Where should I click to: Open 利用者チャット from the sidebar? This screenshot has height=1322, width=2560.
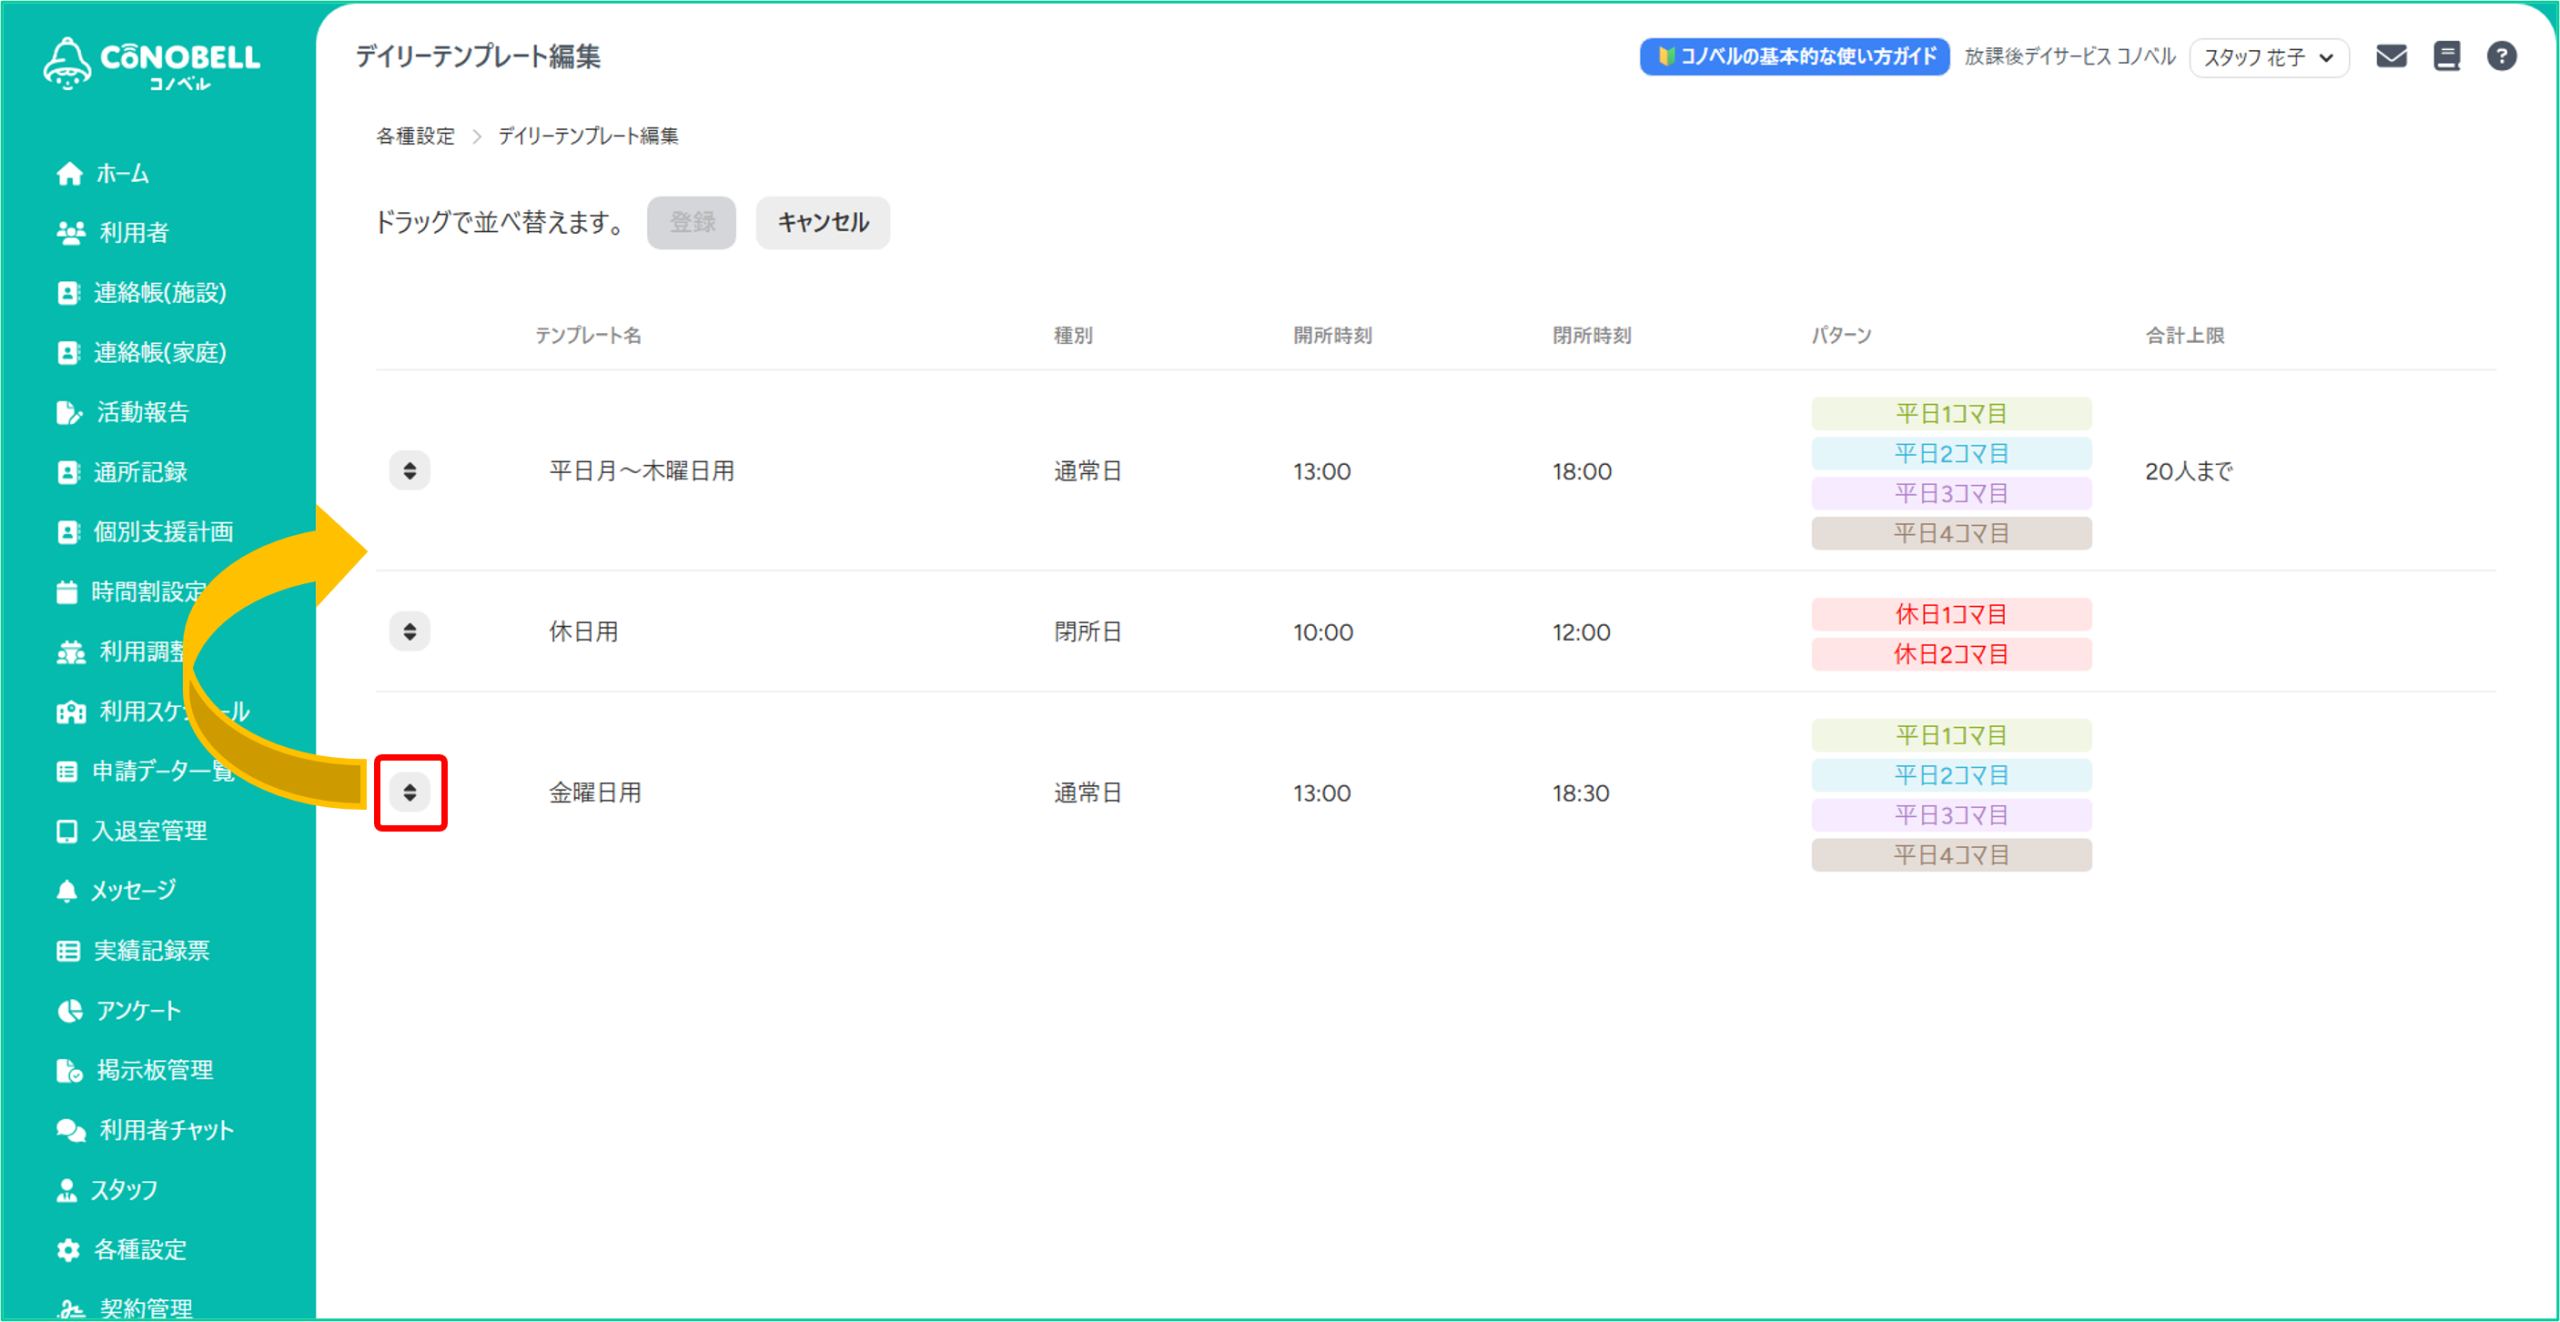click(165, 1130)
